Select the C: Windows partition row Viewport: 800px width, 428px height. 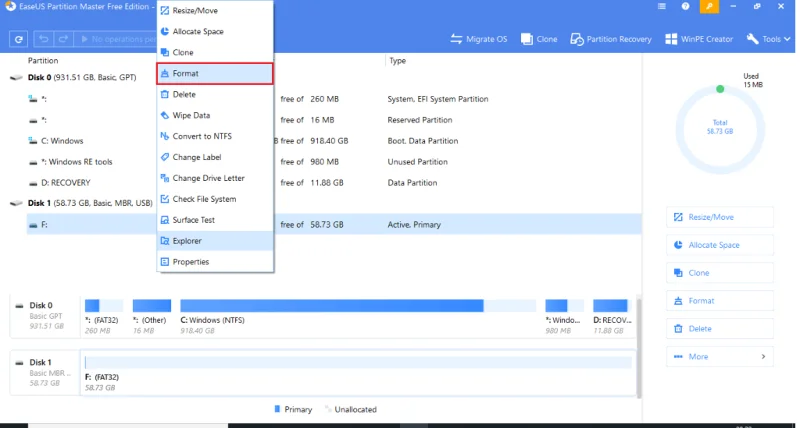tap(334, 141)
